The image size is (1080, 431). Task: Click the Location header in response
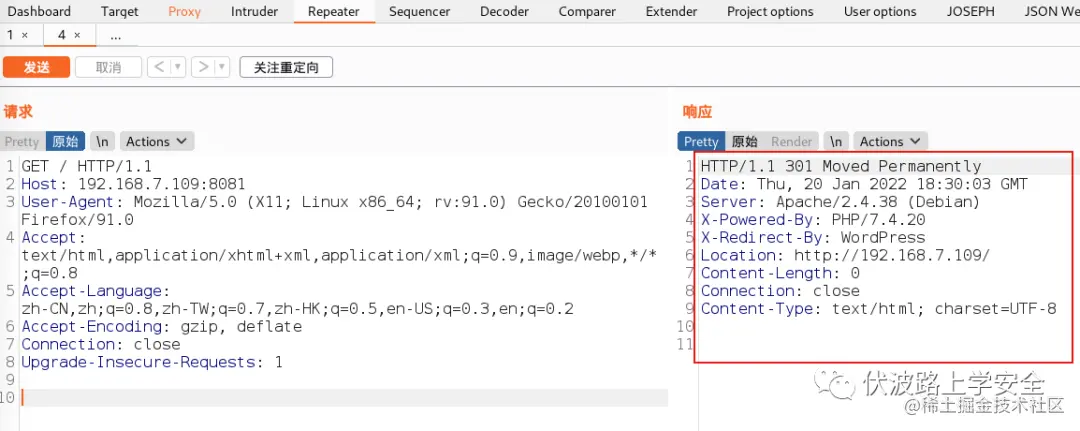click(845, 255)
